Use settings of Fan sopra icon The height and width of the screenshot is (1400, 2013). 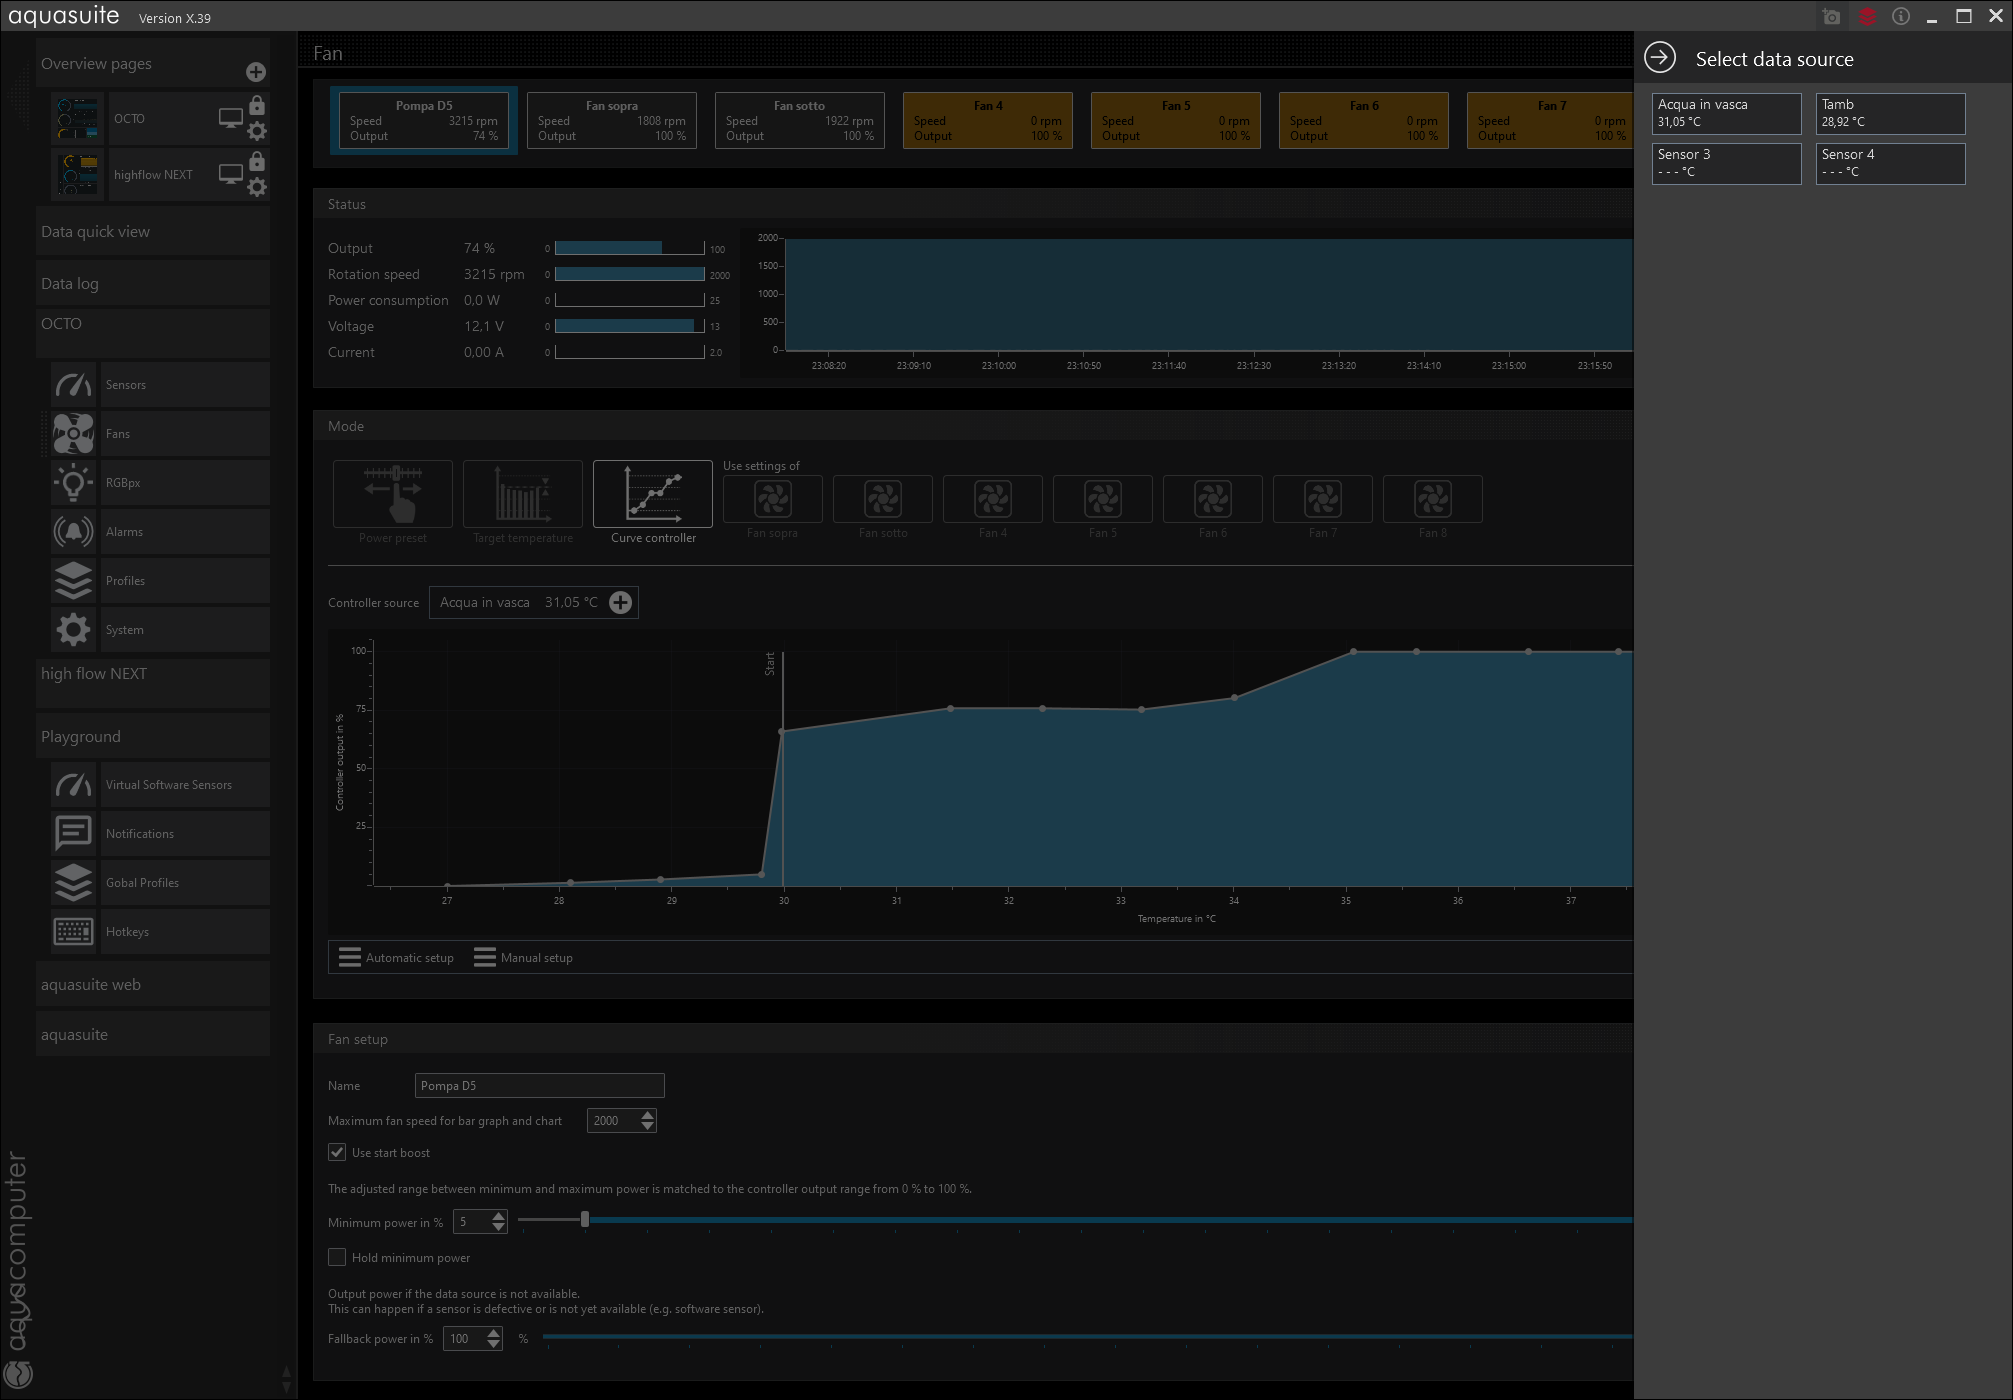click(773, 499)
